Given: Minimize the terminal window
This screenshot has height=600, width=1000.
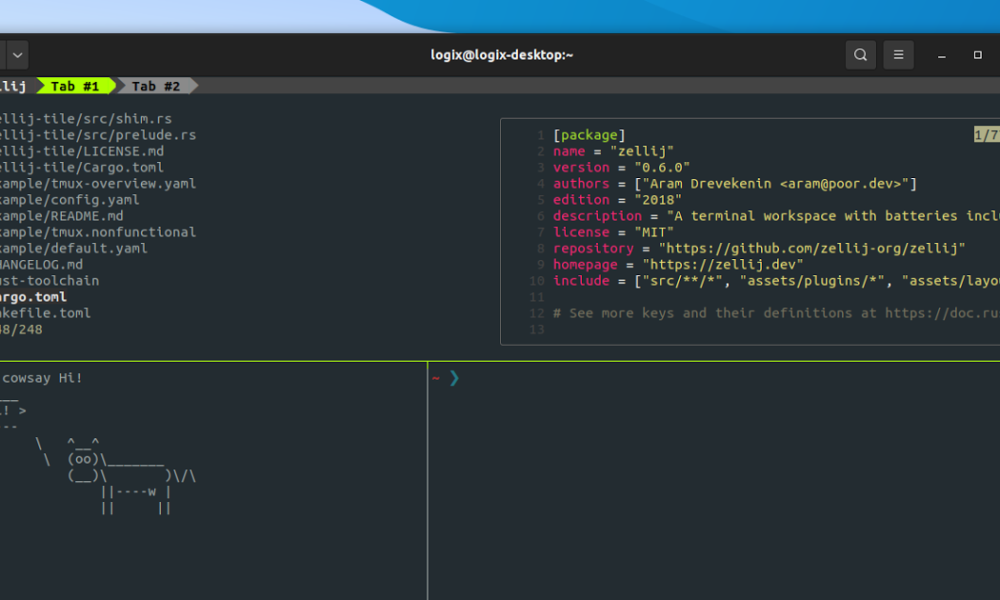Looking at the screenshot, I should (941, 55).
